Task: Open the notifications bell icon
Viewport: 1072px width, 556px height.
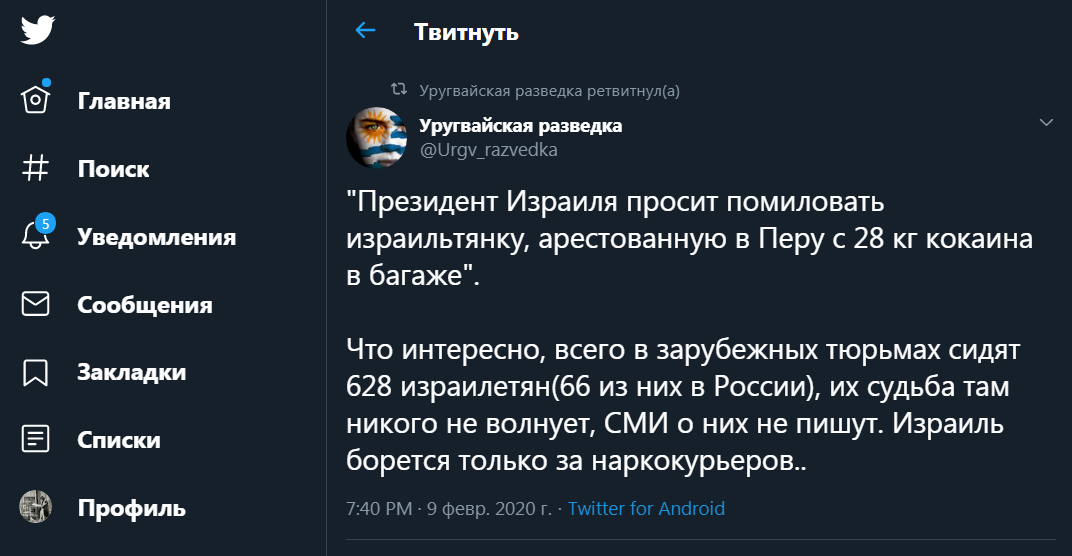Action: (36, 236)
